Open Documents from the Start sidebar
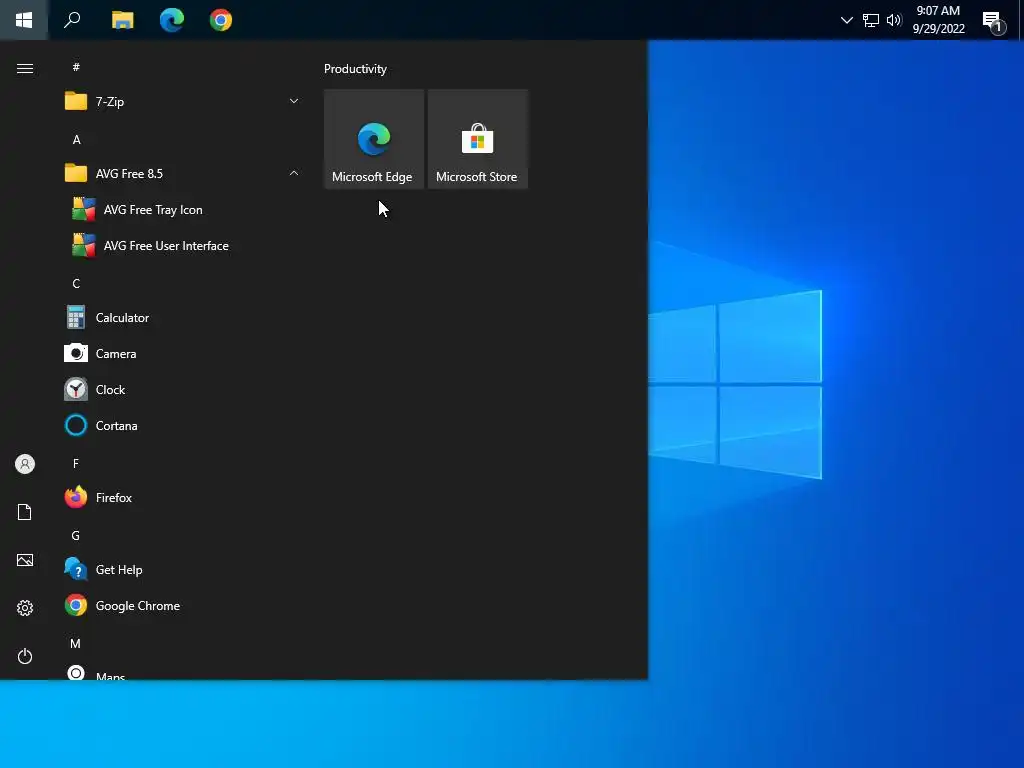Screen dimensions: 1024x768 [x=25, y=512]
